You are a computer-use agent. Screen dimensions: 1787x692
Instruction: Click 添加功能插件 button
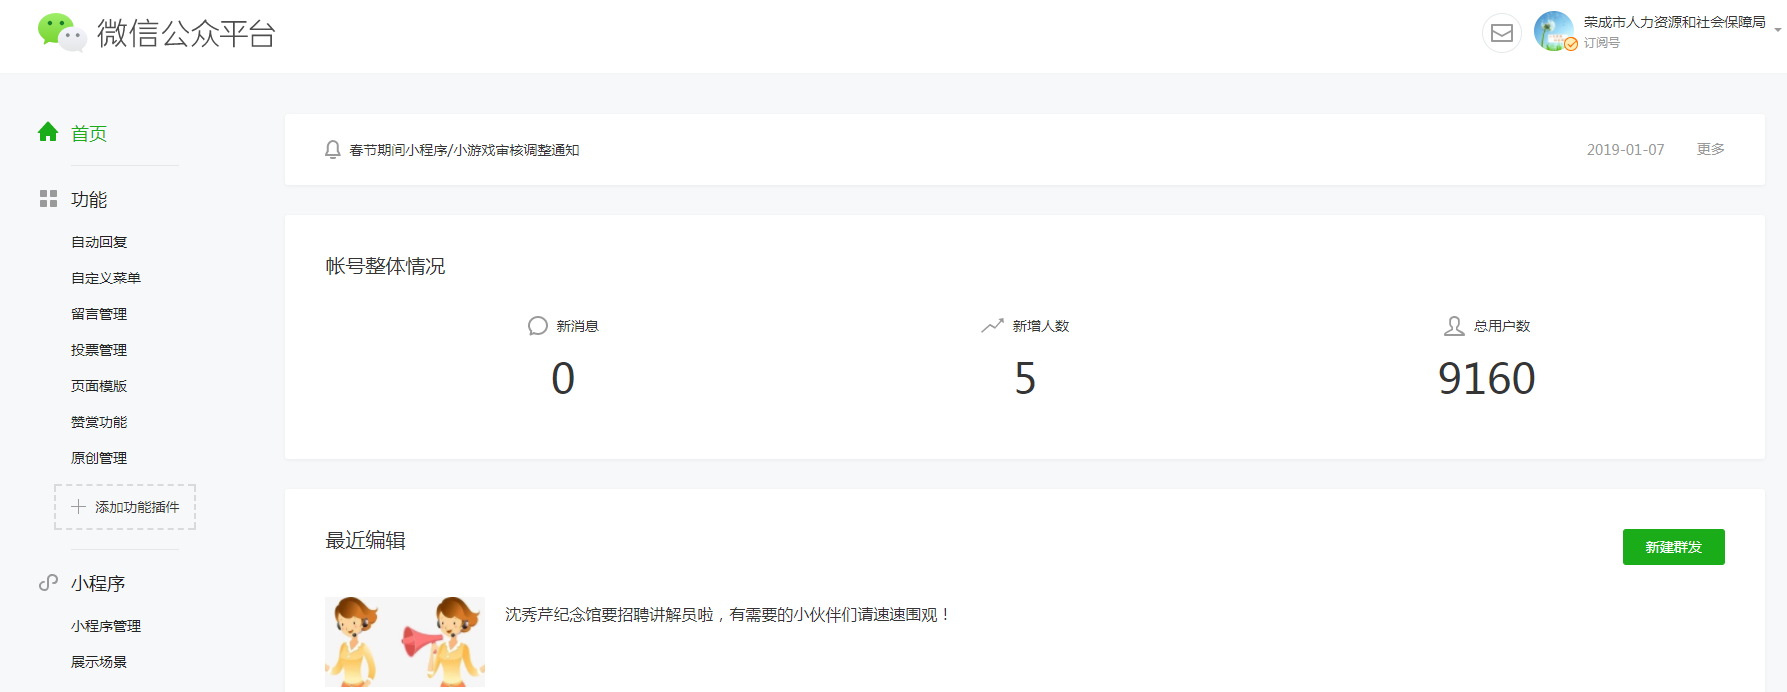pyautogui.click(x=125, y=507)
